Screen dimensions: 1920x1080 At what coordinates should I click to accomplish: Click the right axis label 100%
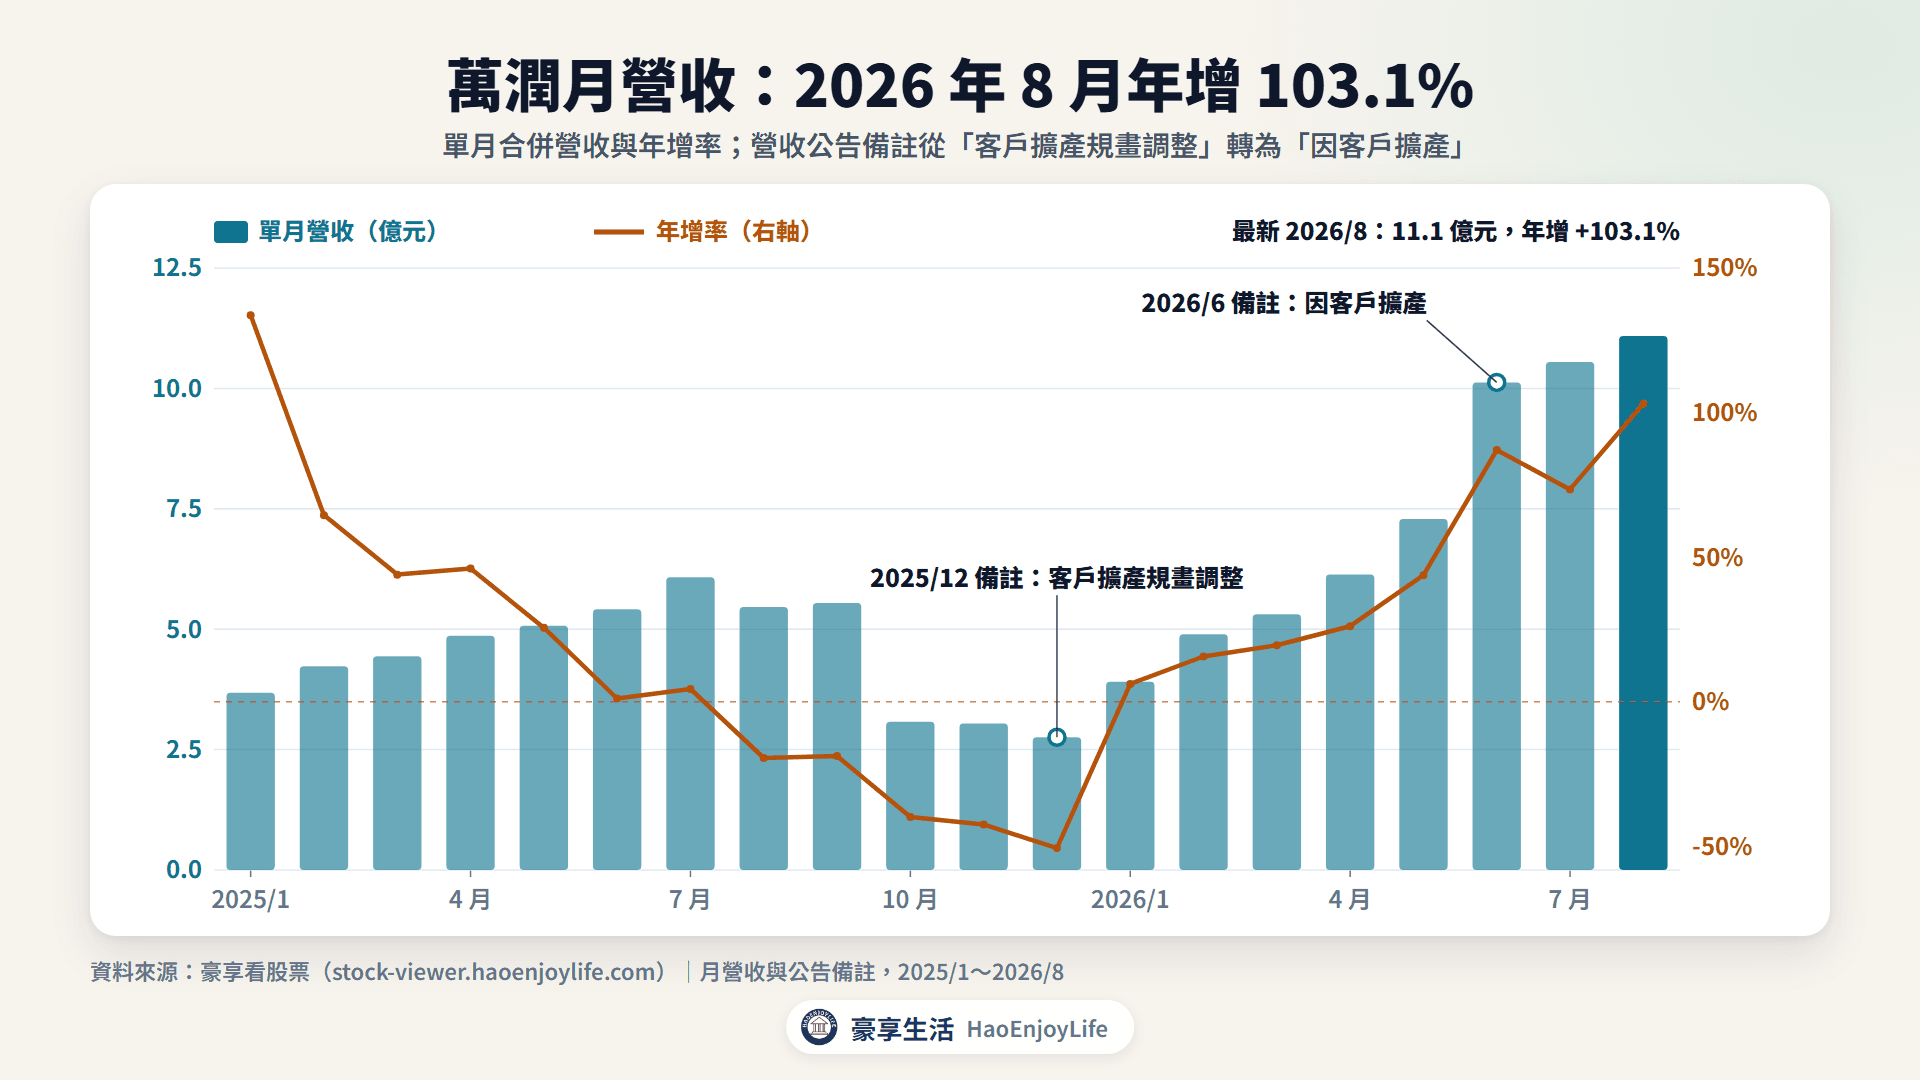(x=1724, y=413)
